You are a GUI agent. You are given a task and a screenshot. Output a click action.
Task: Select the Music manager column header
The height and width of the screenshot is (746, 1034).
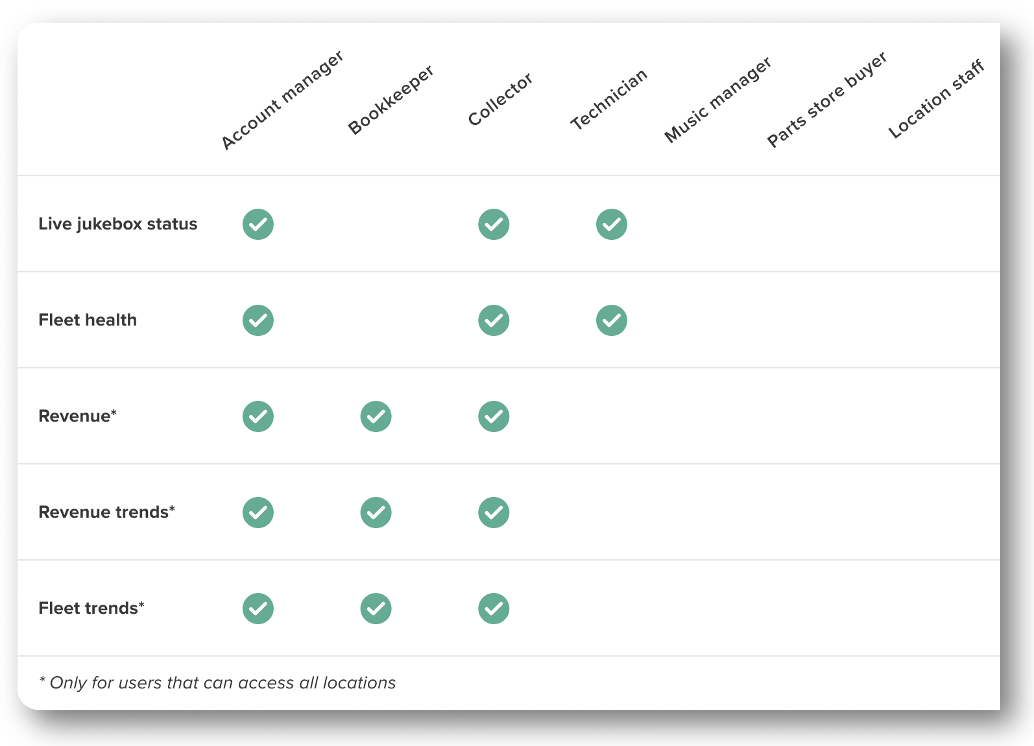pos(718,101)
